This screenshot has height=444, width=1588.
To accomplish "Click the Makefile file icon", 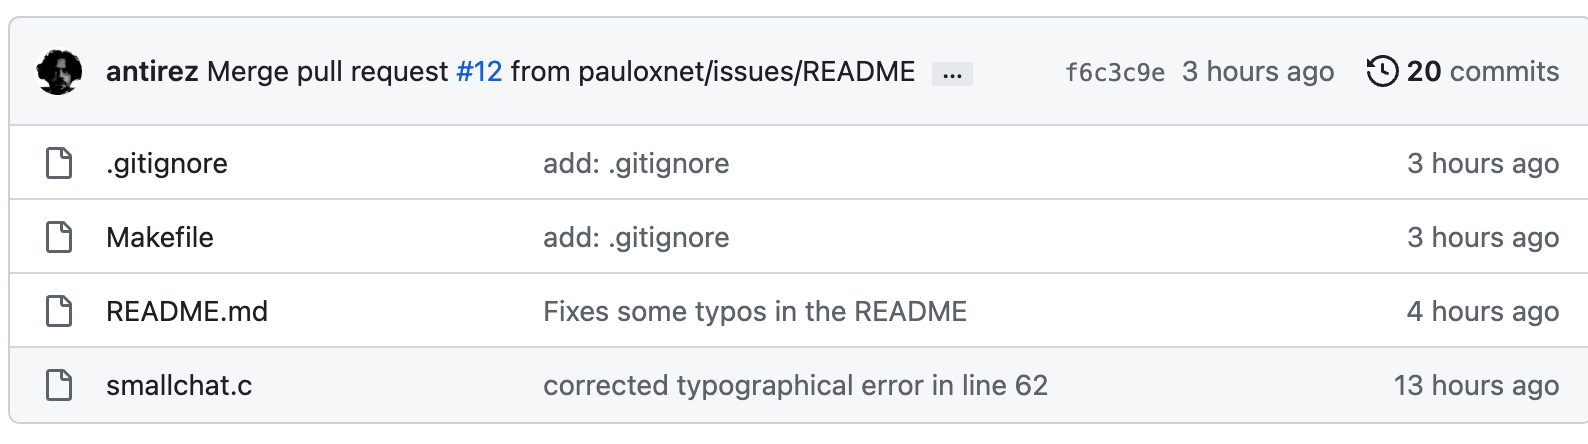I will click(60, 237).
